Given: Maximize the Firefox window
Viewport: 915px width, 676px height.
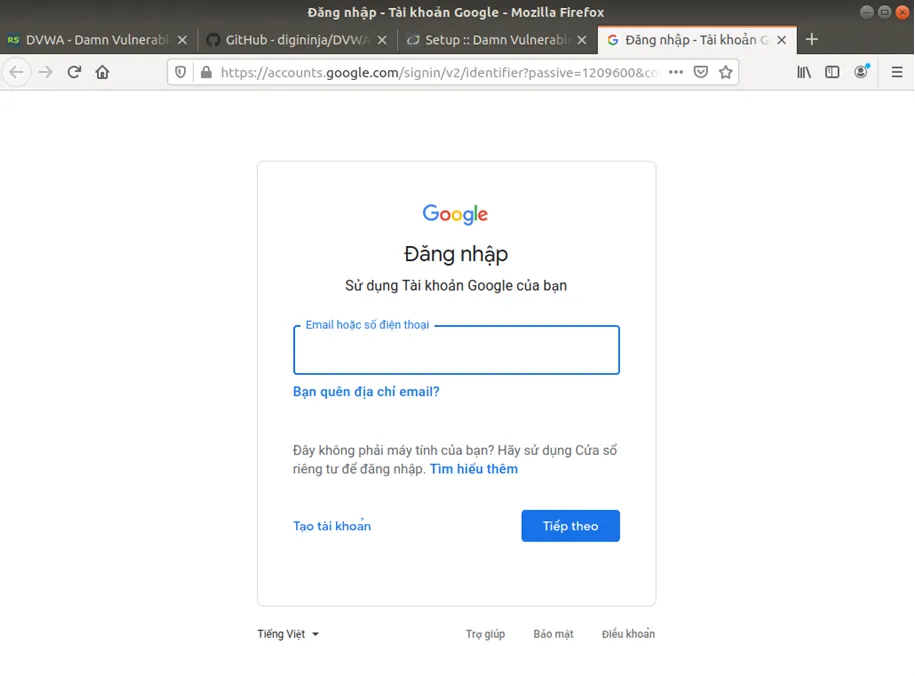Looking at the screenshot, I should [885, 12].
